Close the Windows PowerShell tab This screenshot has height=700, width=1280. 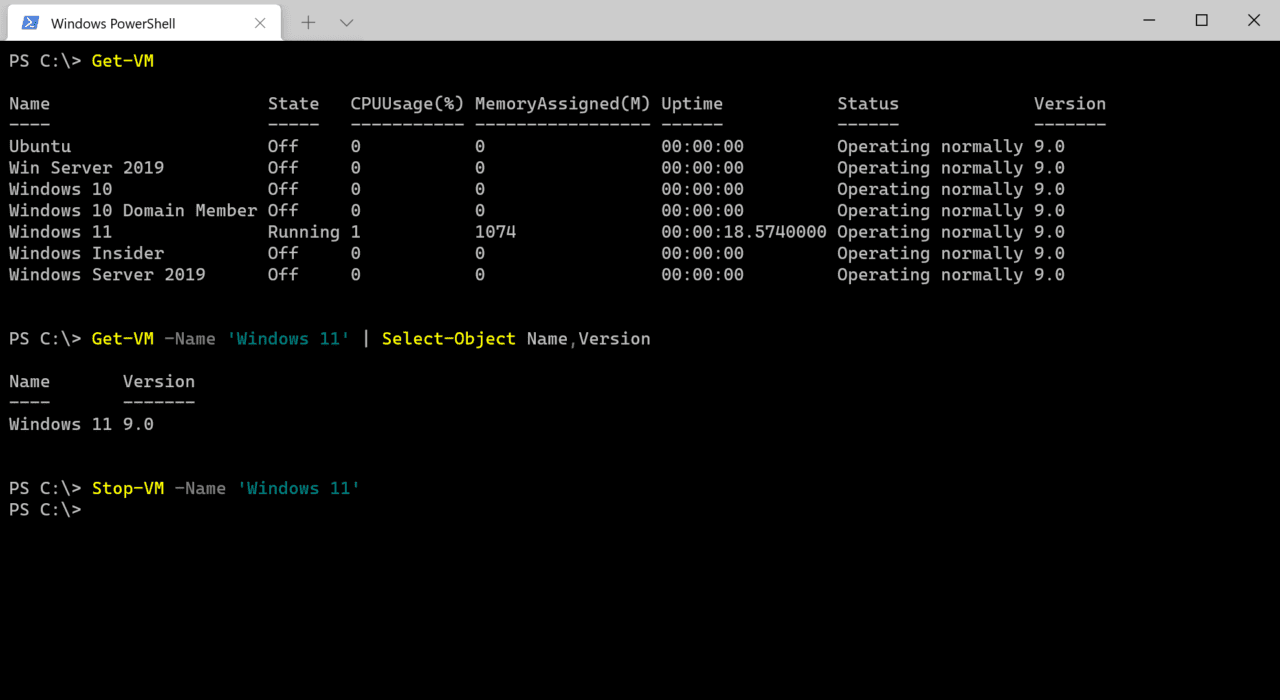pos(260,22)
